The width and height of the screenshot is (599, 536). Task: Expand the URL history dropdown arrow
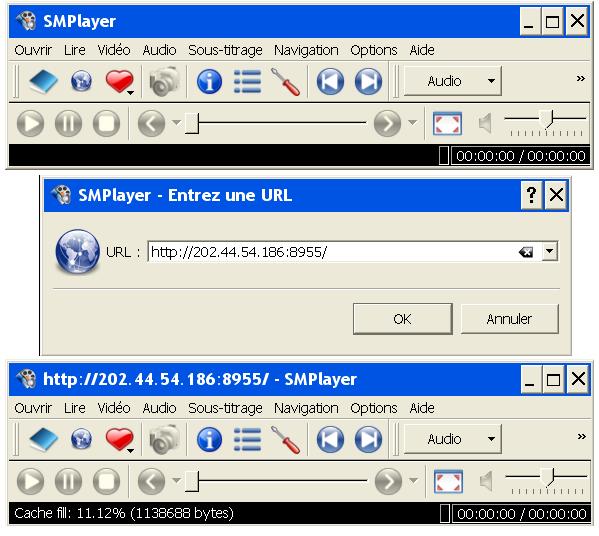(x=550, y=251)
